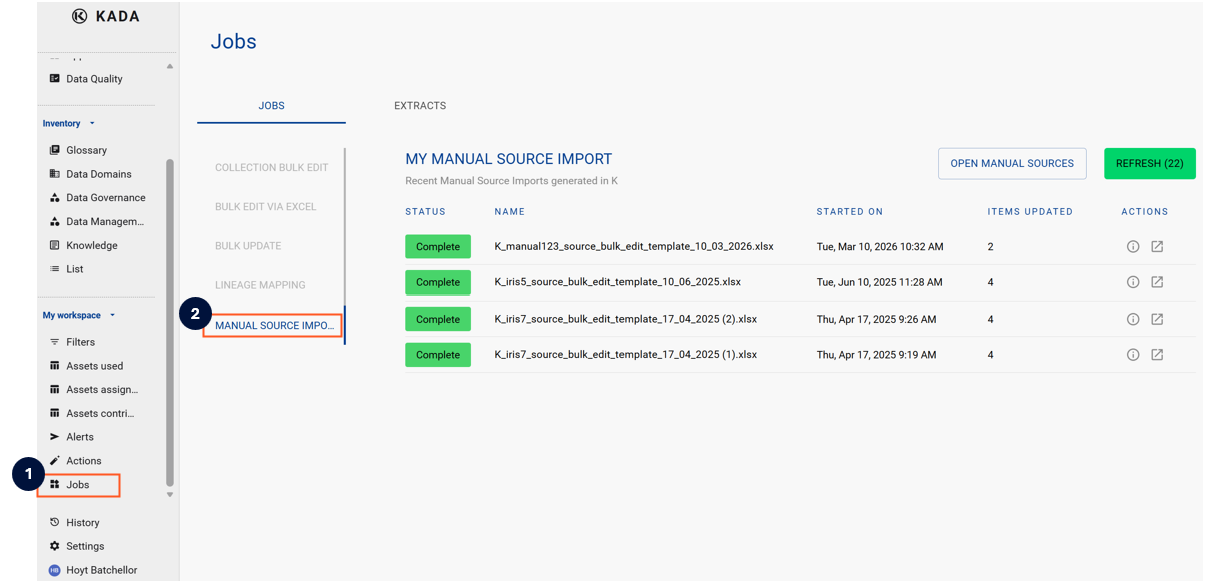Image resolution: width=1208 pixels, height=588 pixels.
Task: Select Bulk Edit via Excel option
Action: point(265,207)
